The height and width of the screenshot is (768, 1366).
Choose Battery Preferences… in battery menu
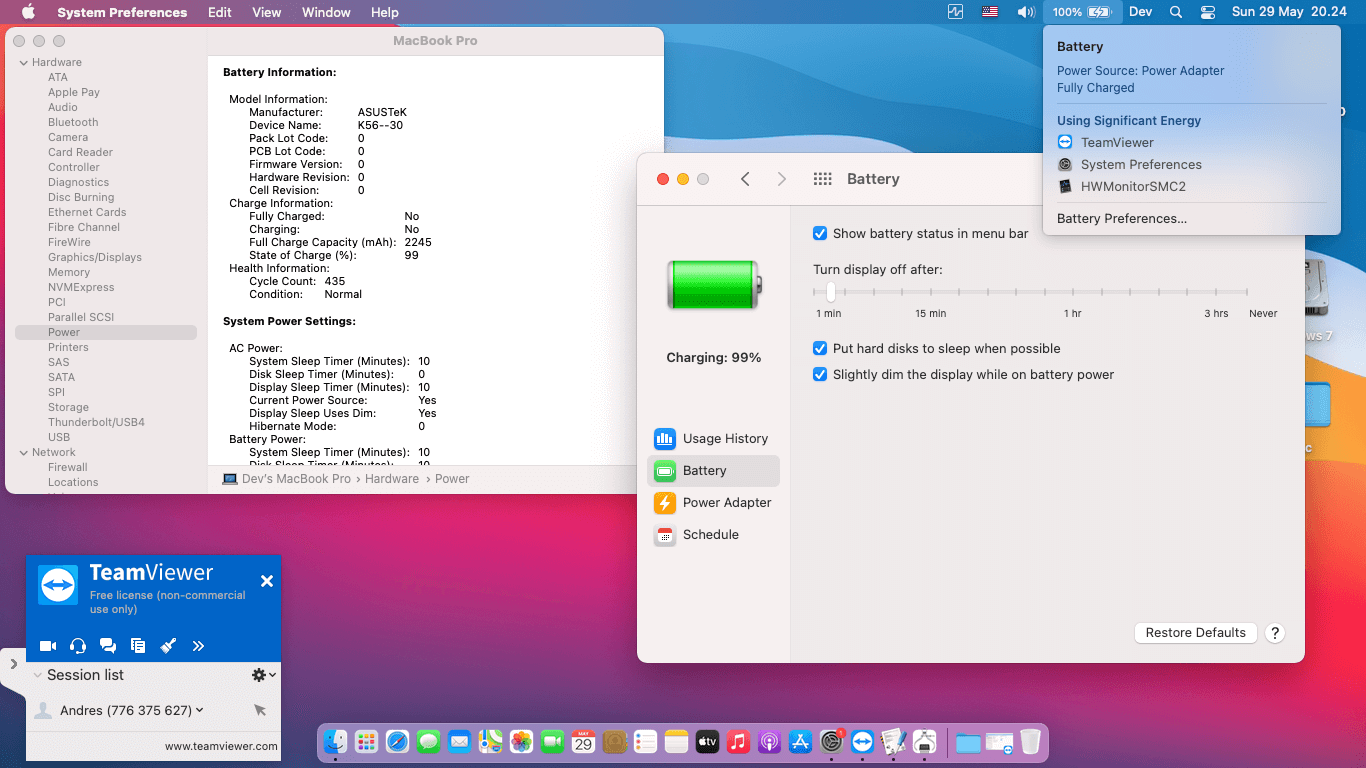(x=1121, y=218)
